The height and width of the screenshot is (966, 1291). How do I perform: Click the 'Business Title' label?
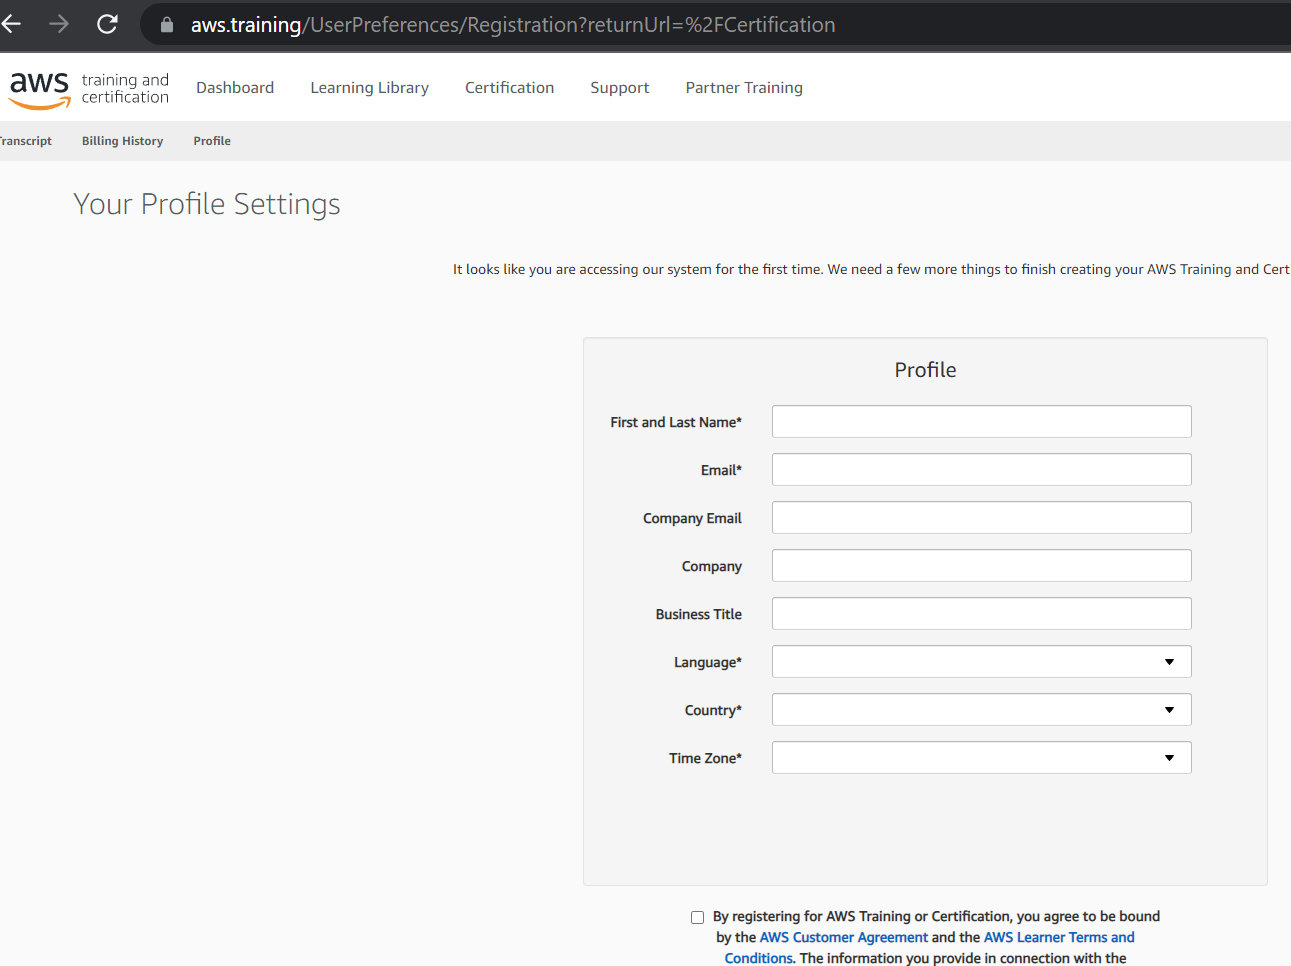pyautogui.click(x=698, y=614)
